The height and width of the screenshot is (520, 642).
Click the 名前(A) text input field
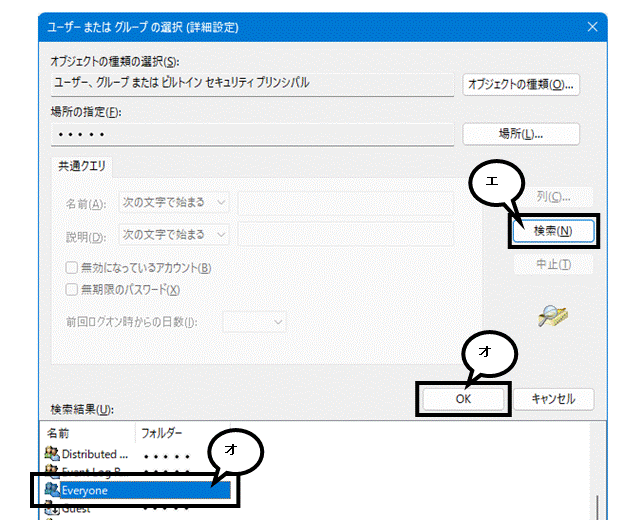pyautogui.click(x=346, y=203)
